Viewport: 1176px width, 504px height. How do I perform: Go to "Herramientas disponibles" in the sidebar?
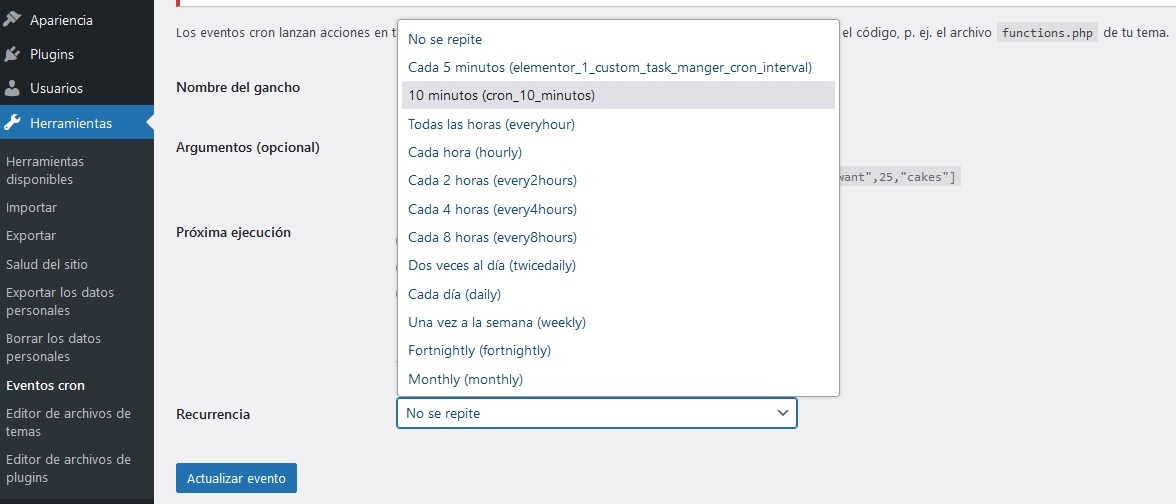[45, 170]
